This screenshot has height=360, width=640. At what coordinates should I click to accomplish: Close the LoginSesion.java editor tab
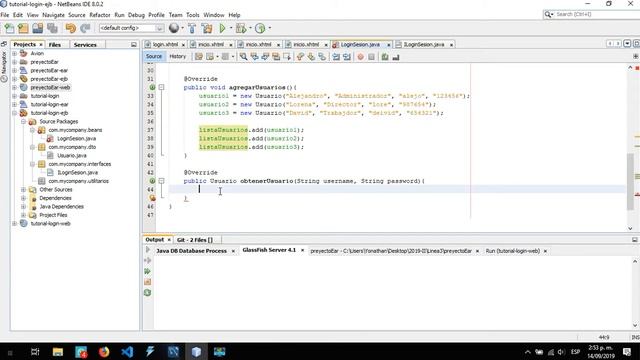point(389,45)
